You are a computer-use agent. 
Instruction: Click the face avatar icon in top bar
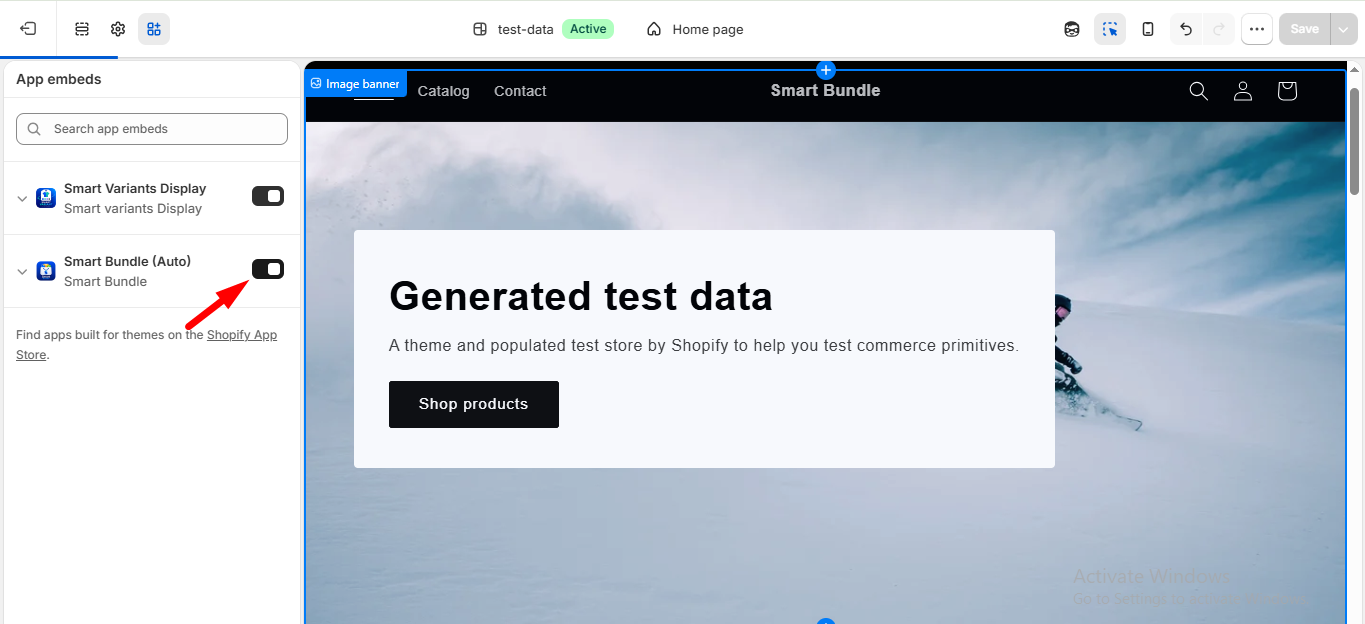[1072, 29]
